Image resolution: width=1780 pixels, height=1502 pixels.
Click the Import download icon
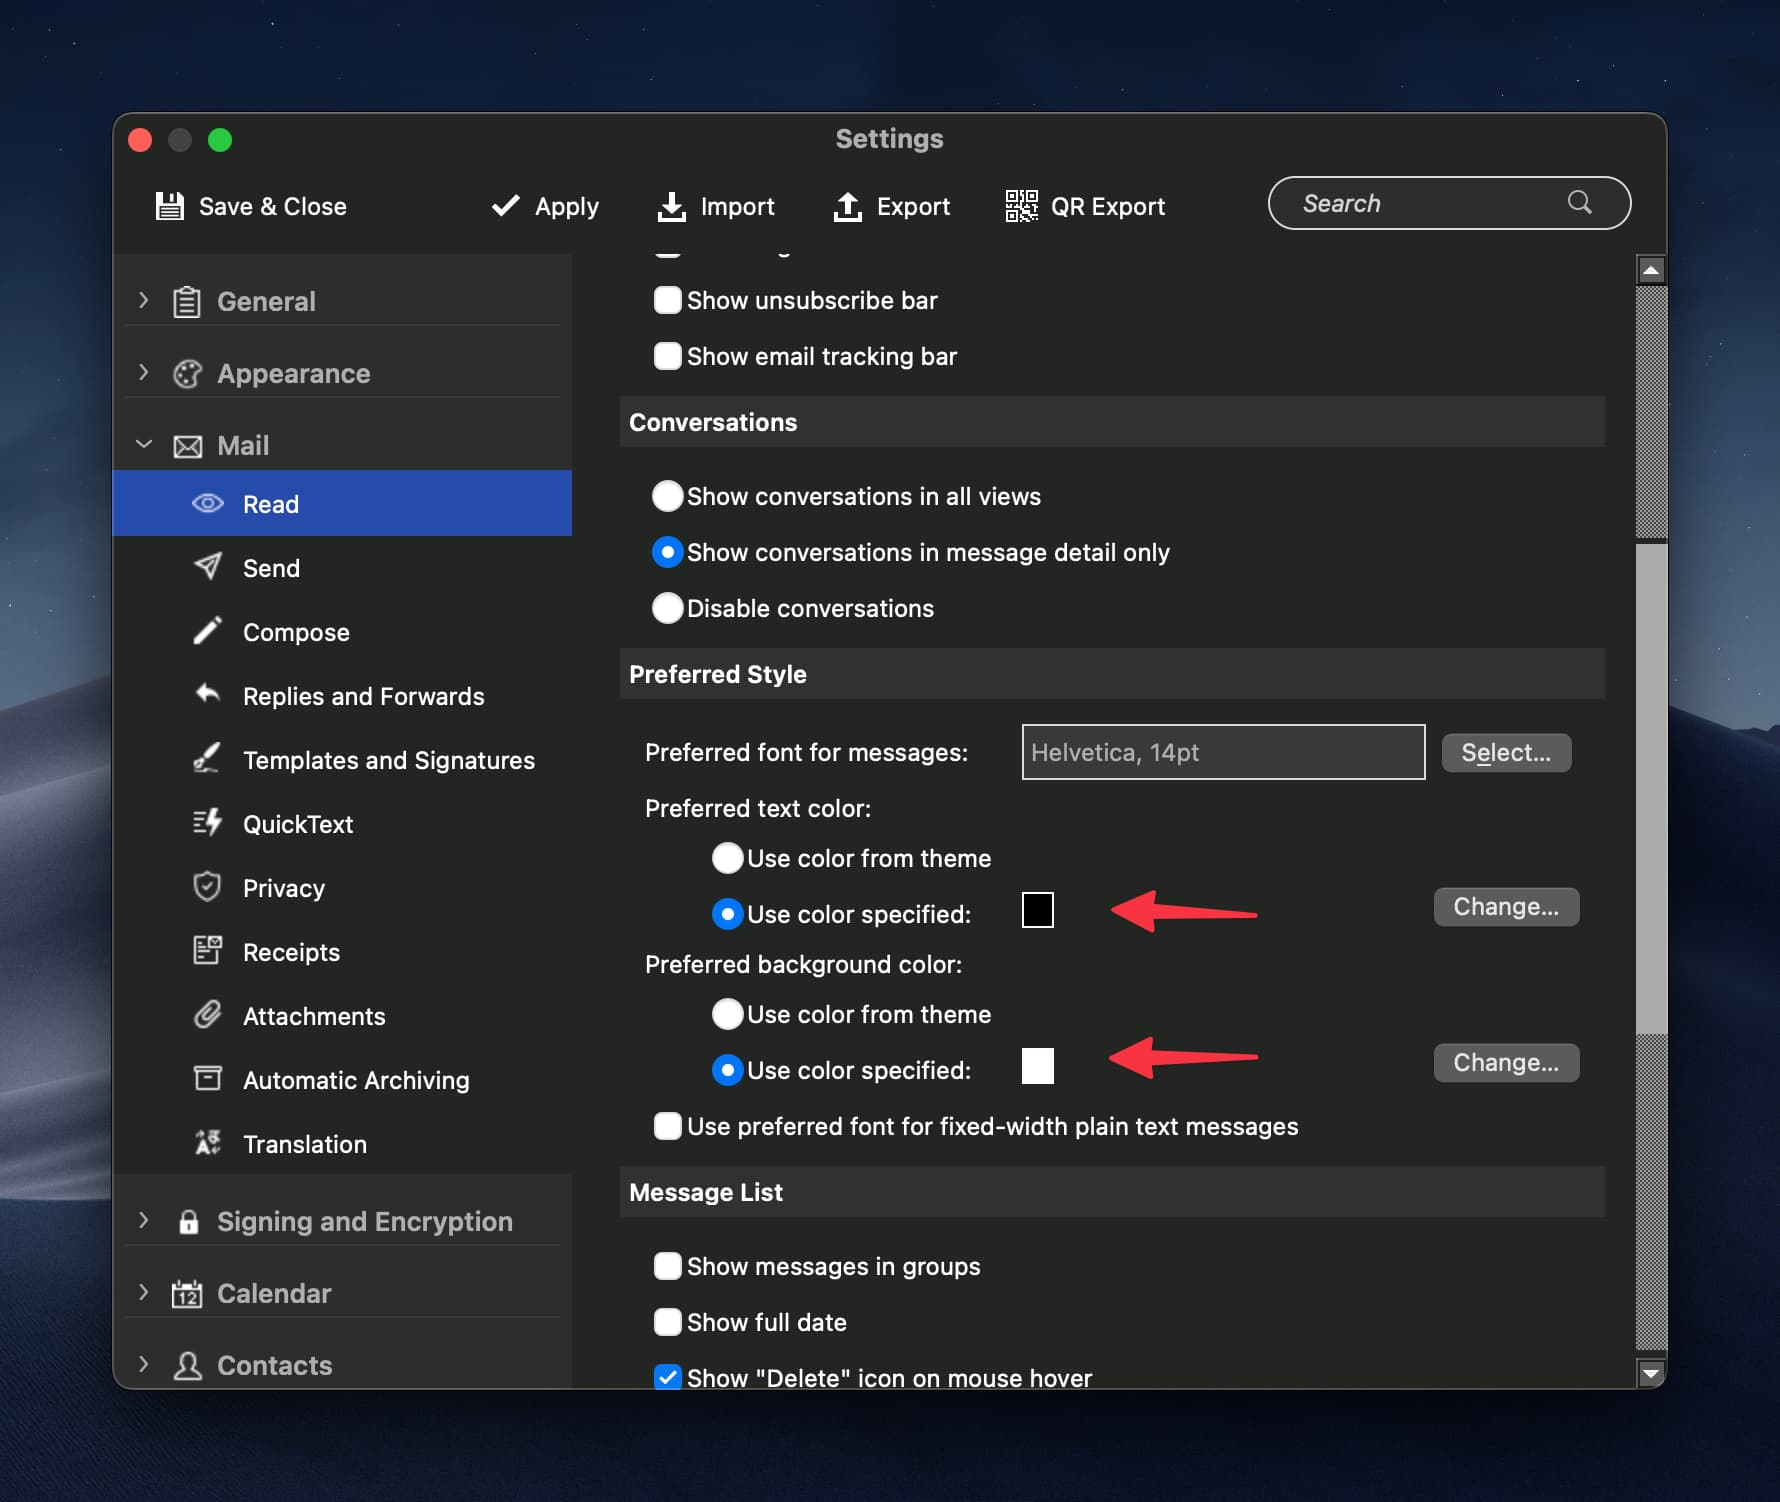[671, 206]
